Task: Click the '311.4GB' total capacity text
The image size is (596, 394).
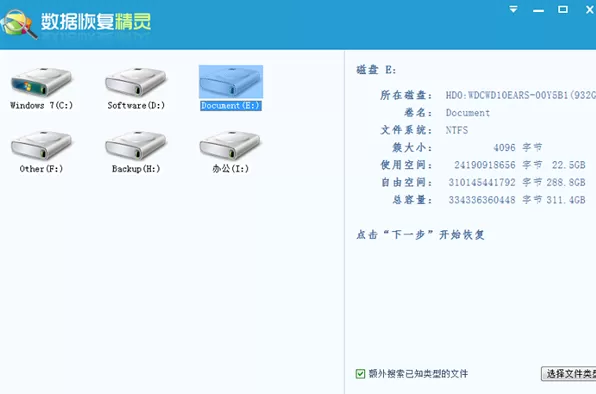Action: click(x=566, y=200)
